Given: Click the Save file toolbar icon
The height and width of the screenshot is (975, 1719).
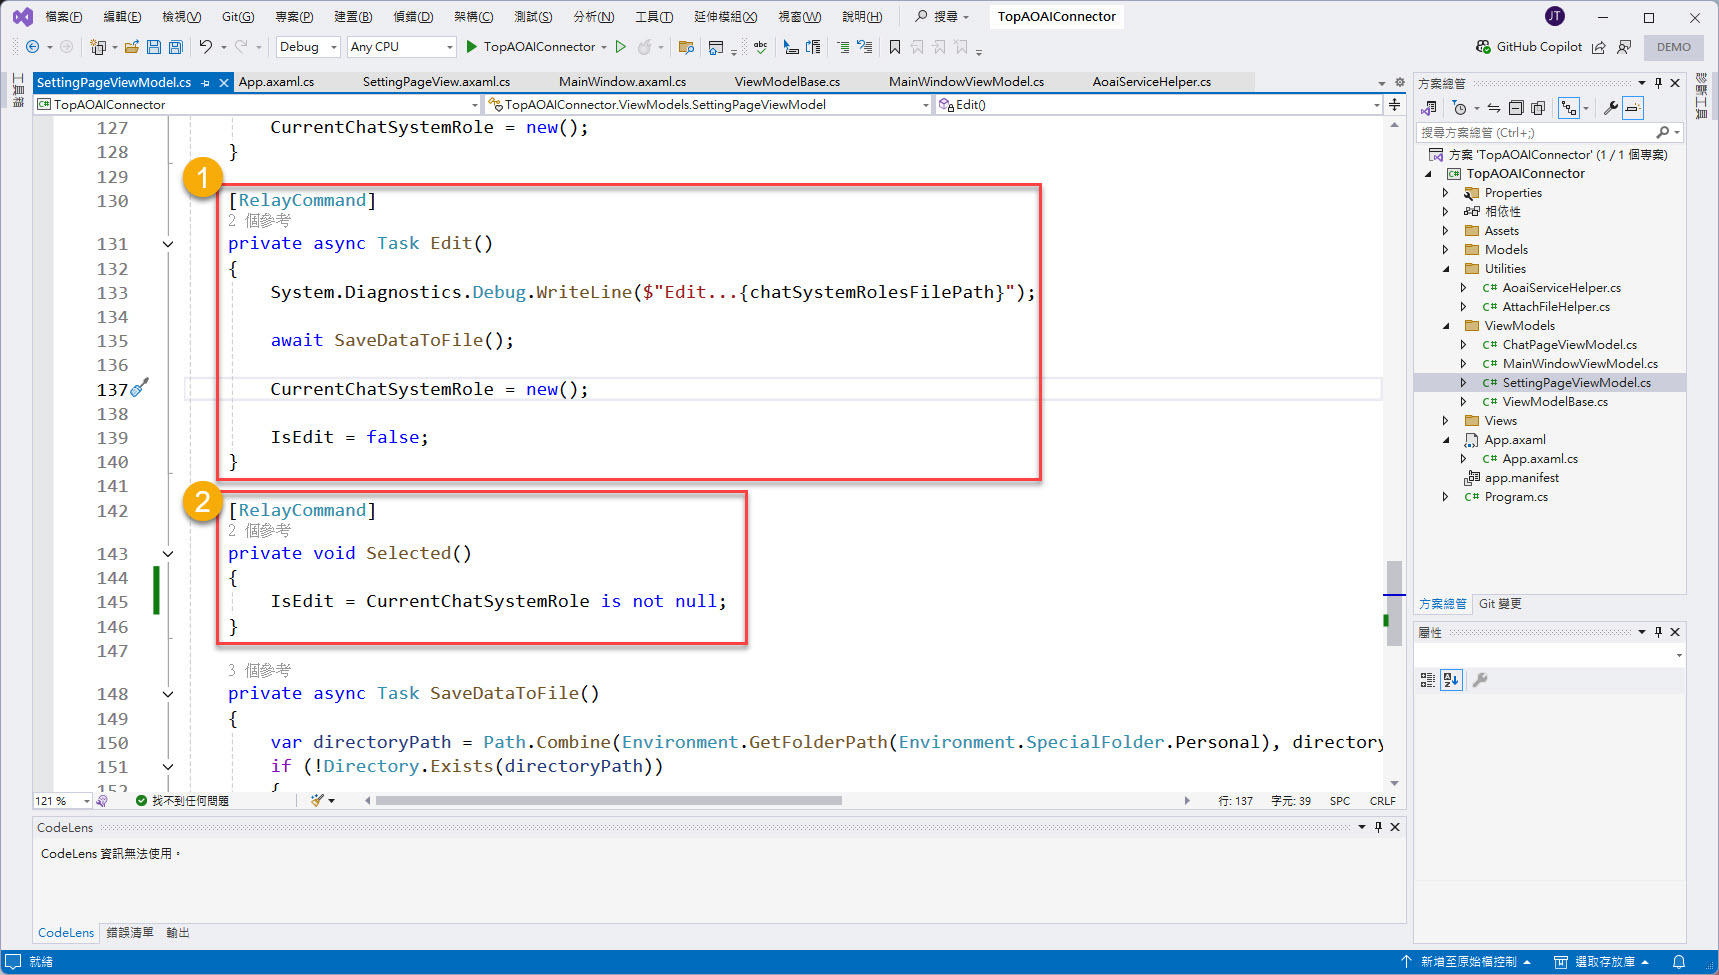Looking at the screenshot, I should (x=153, y=47).
